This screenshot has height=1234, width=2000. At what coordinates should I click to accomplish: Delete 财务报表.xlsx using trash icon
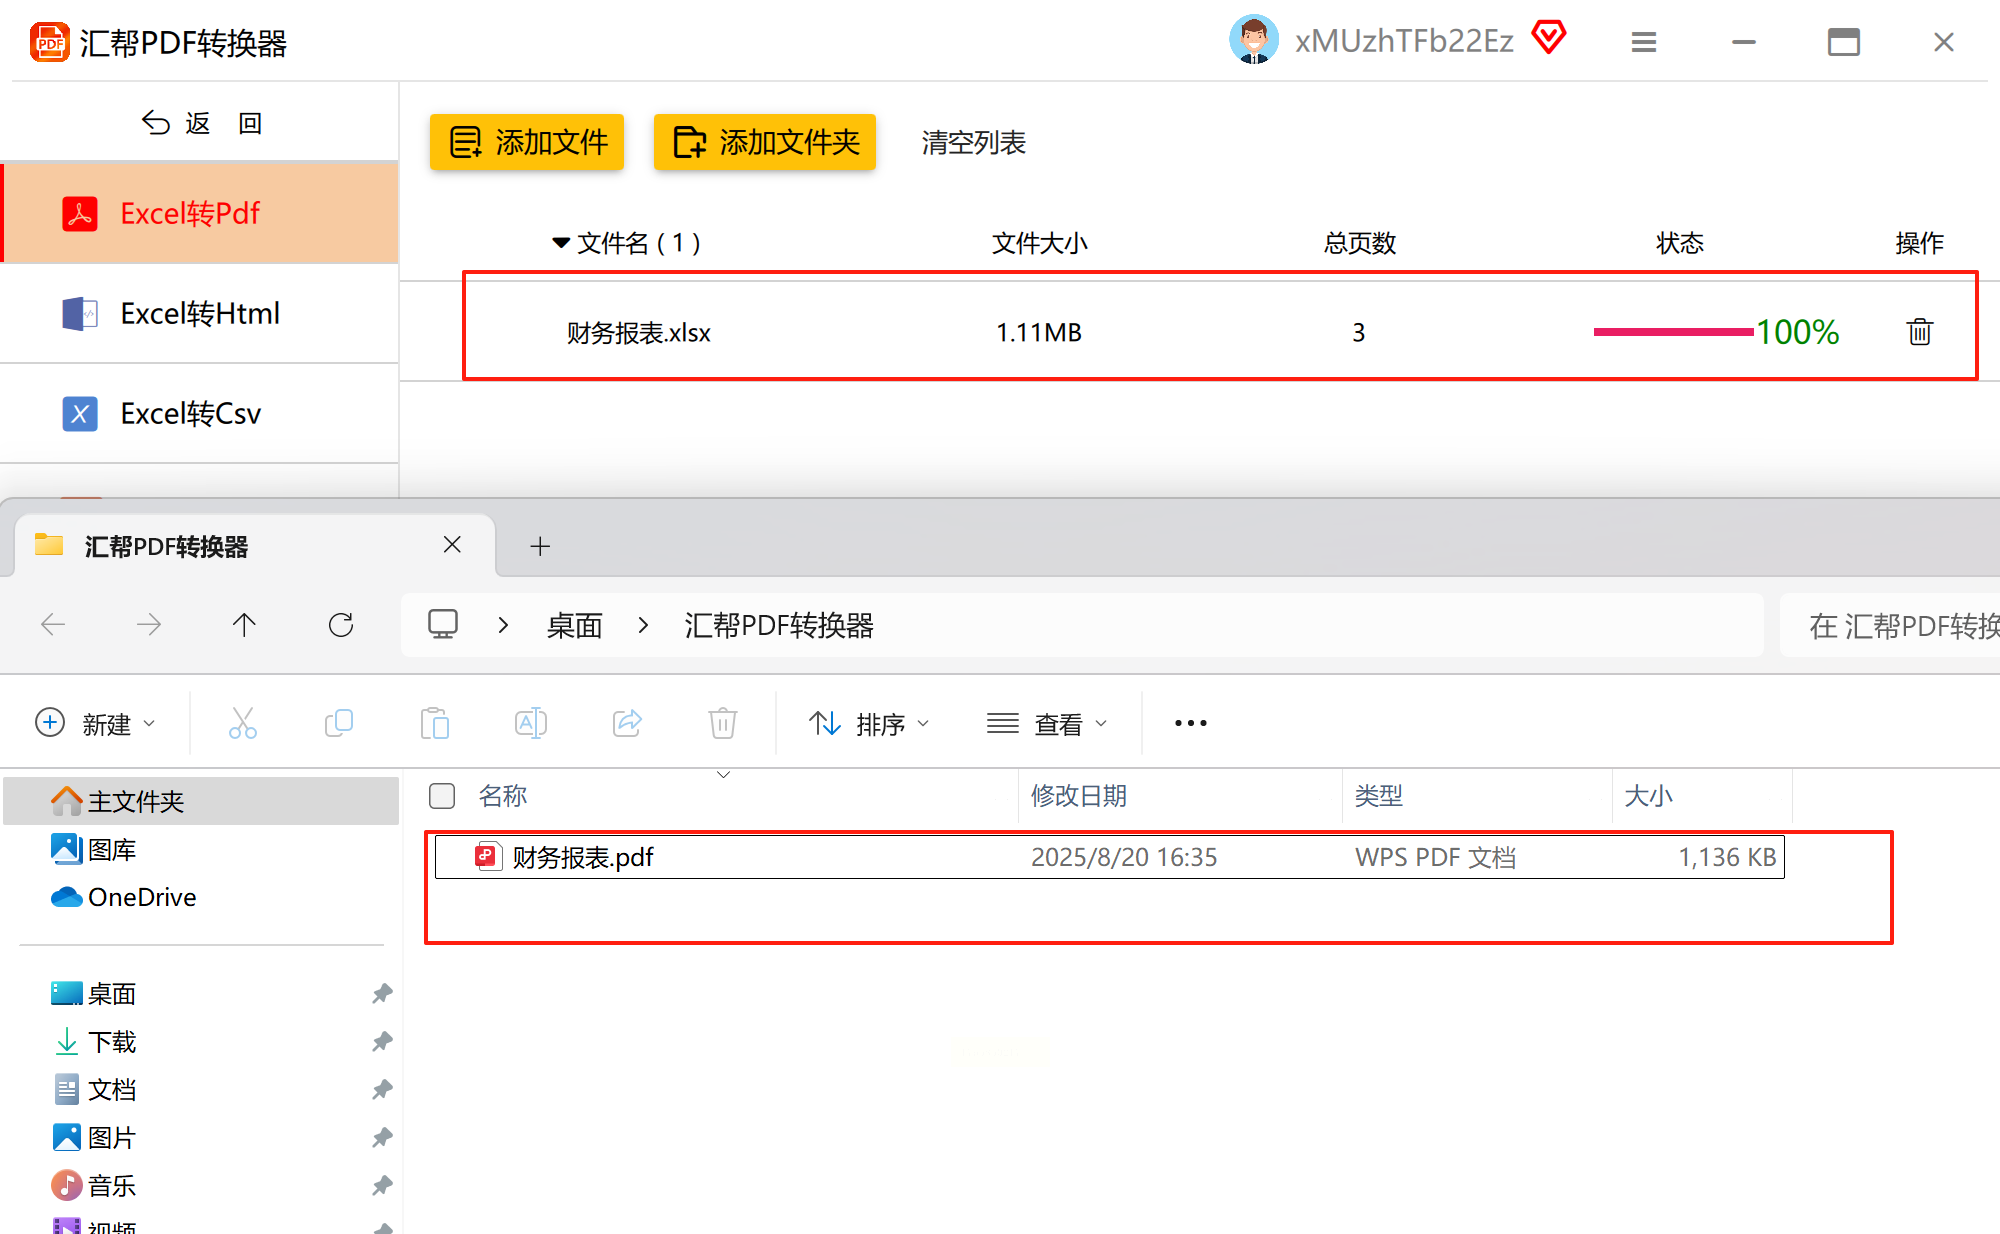point(1919,332)
